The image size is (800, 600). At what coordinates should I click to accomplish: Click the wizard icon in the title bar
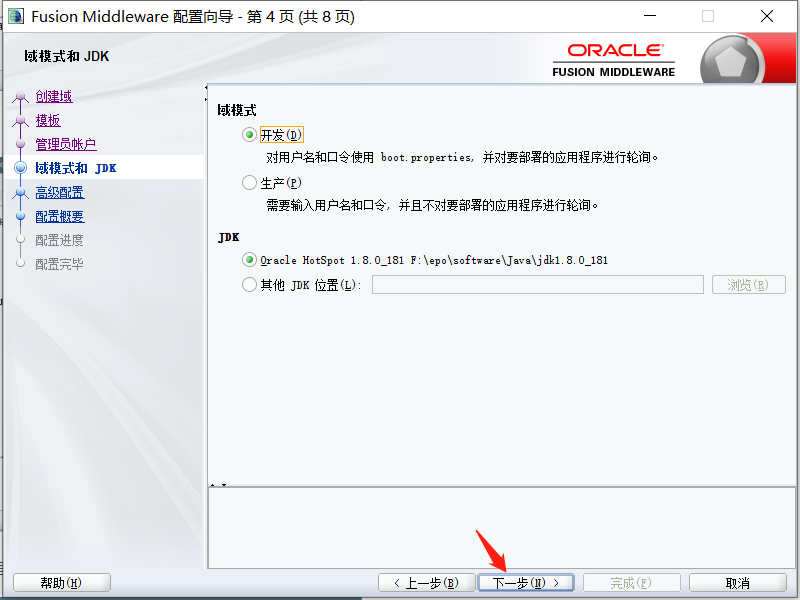point(14,15)
